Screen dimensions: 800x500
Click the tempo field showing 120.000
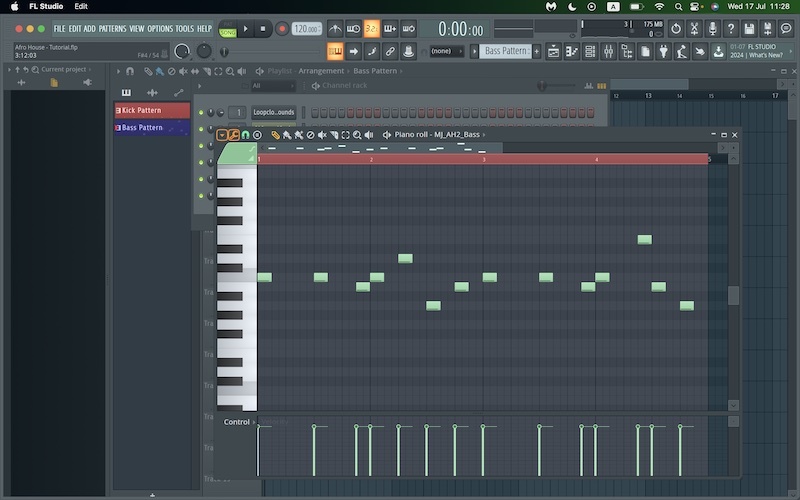pos(306,29)
